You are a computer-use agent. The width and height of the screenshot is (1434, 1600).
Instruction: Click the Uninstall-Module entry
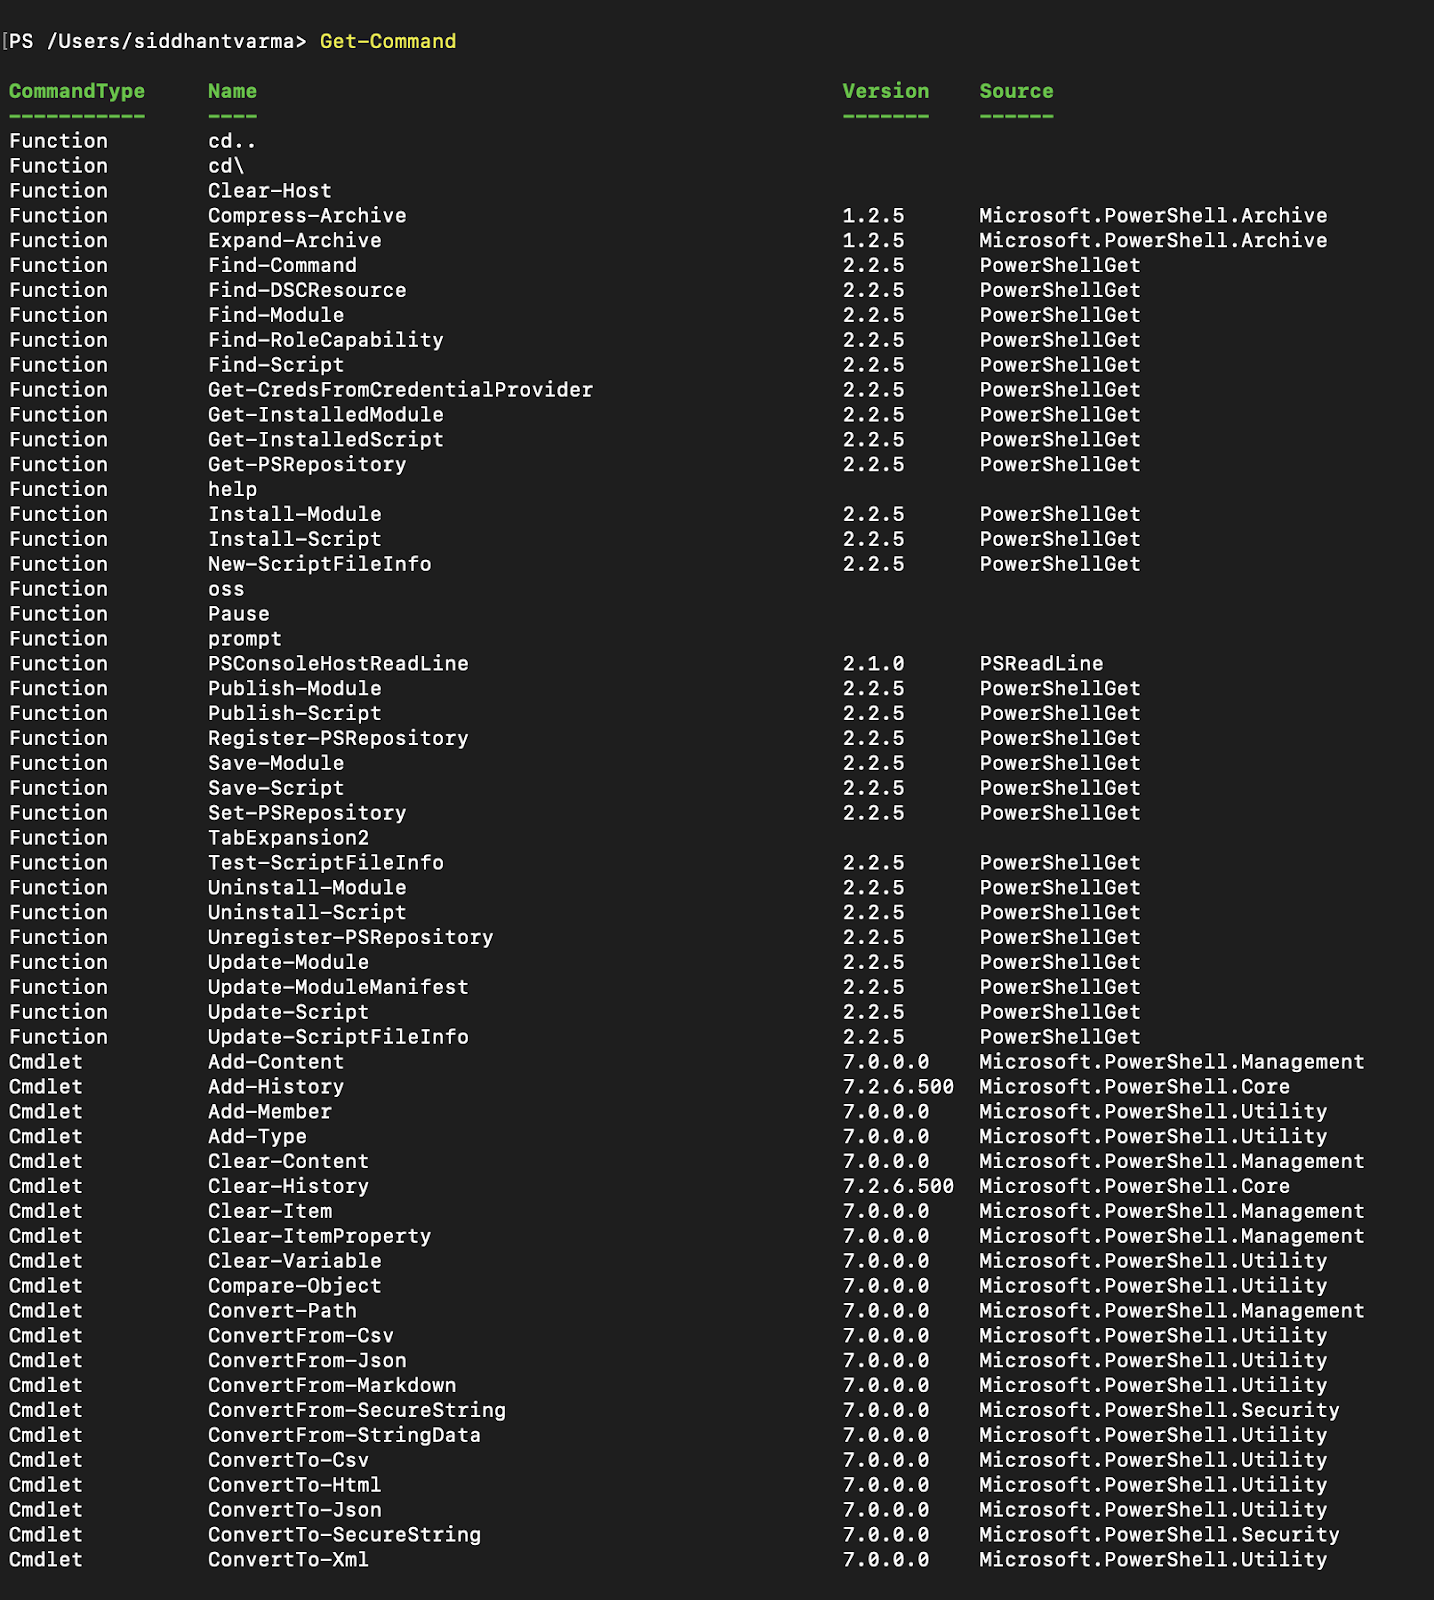pos(307,888)
